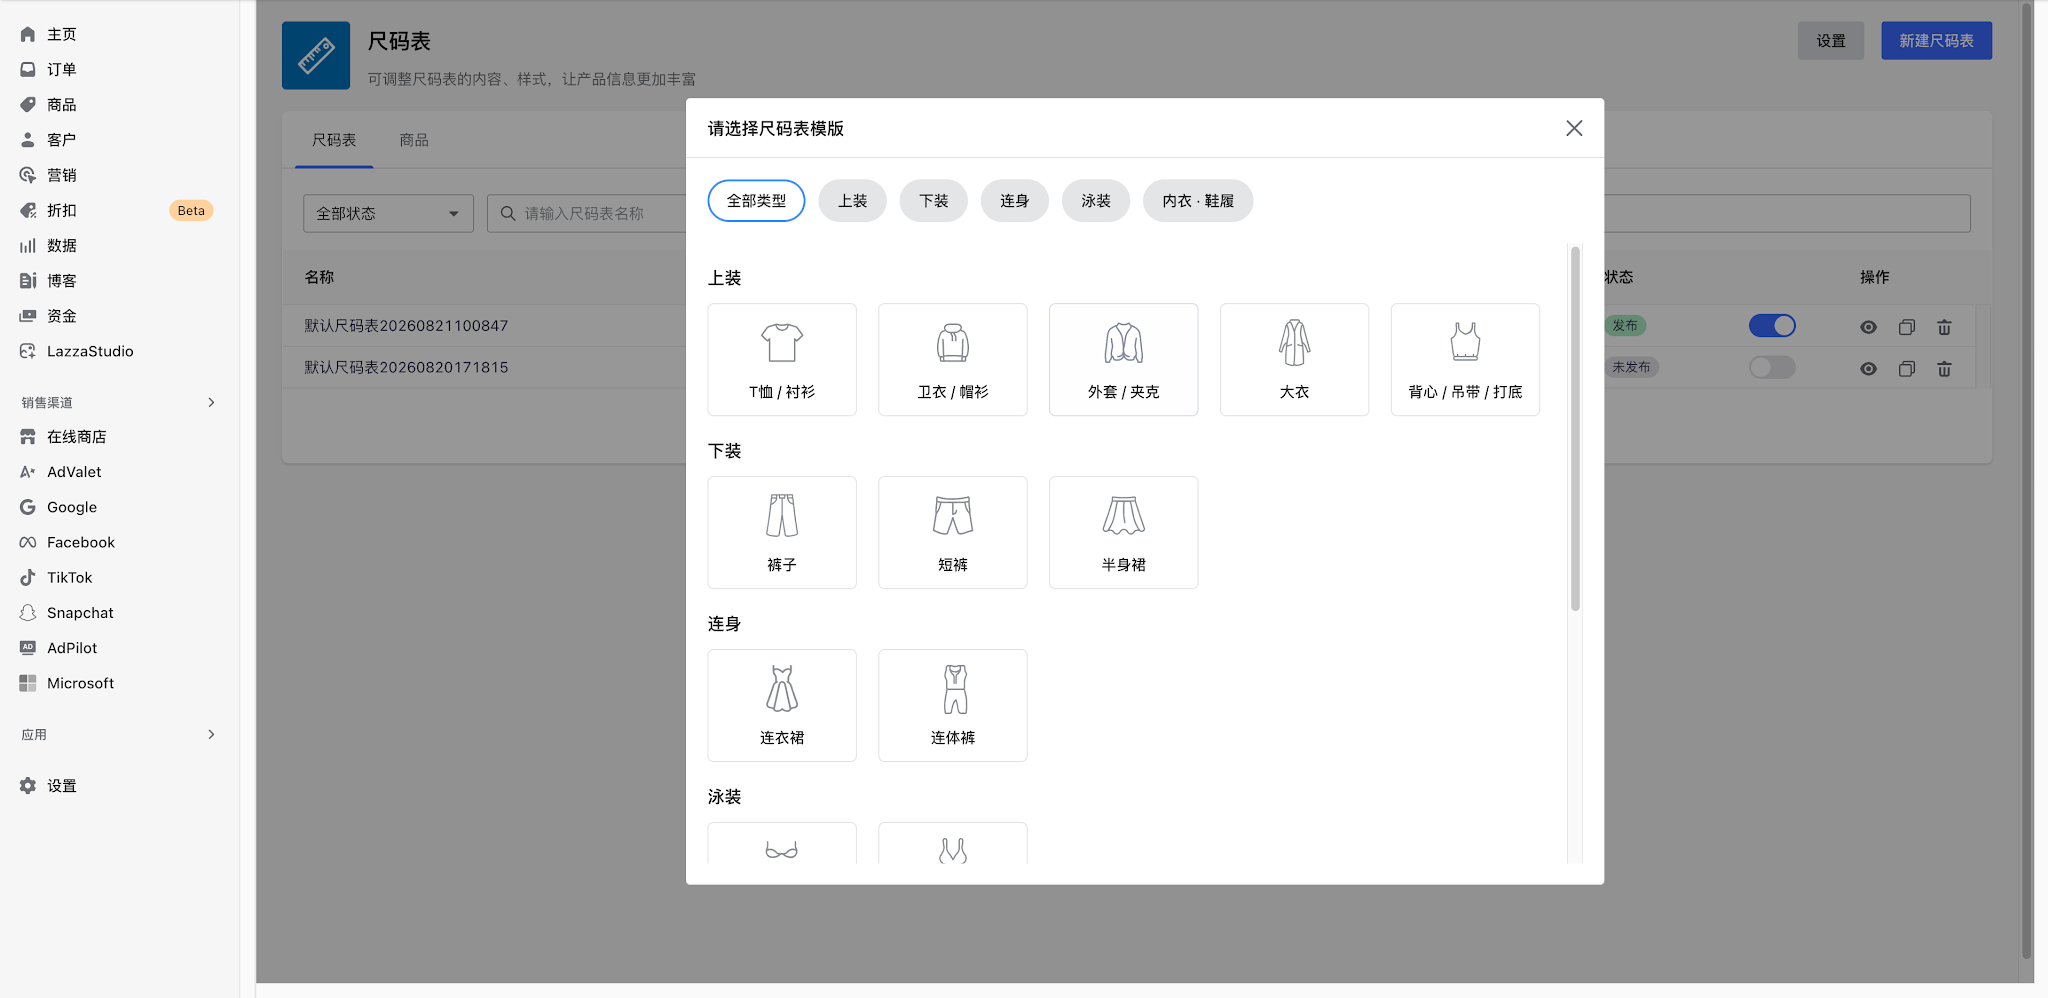The width and height of the screenshot is (2048, 998).
Task: Select the 背心 / 吊带 / 打底 template
Action: (x=1466, y=360)
